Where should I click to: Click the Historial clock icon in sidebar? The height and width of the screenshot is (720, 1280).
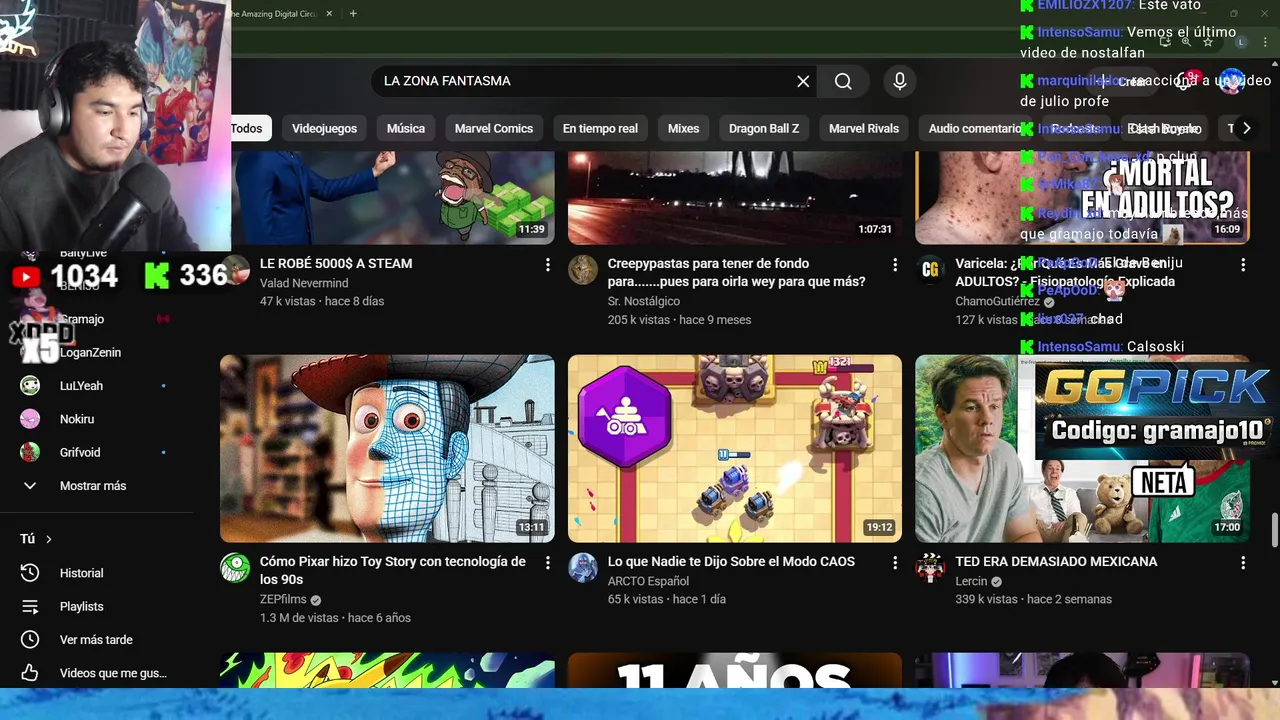(30, 573)
